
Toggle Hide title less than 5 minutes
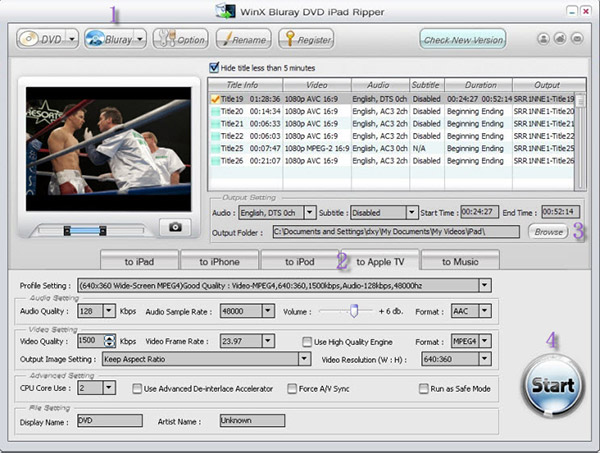tap(214, 68)
